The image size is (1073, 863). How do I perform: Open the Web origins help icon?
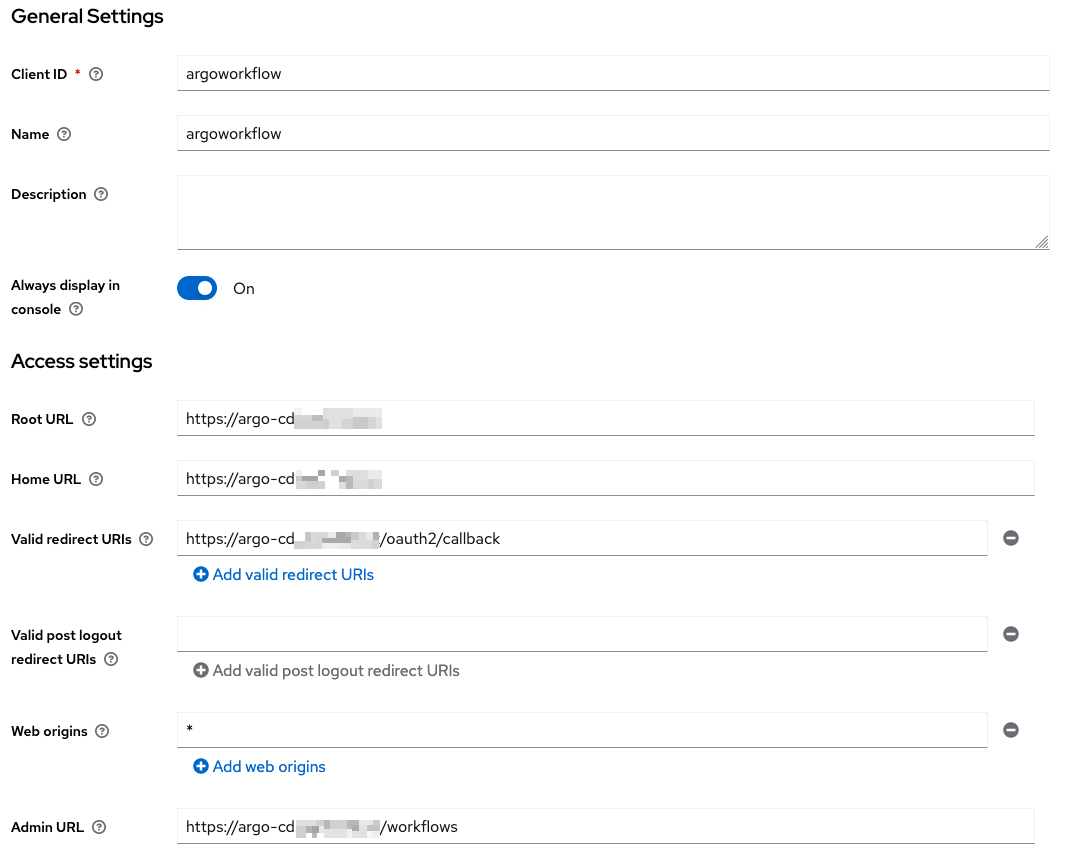pos(102,731)
